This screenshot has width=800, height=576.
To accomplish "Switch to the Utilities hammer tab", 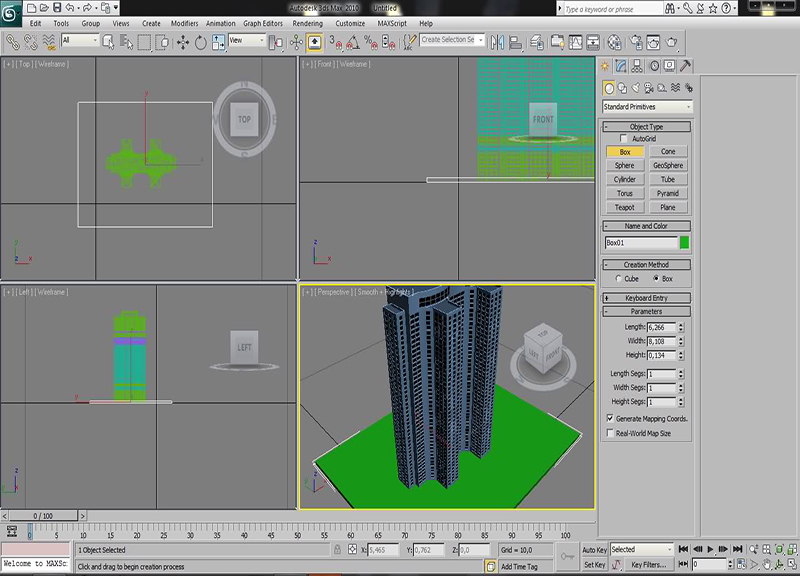I will (x=685, y=66).
